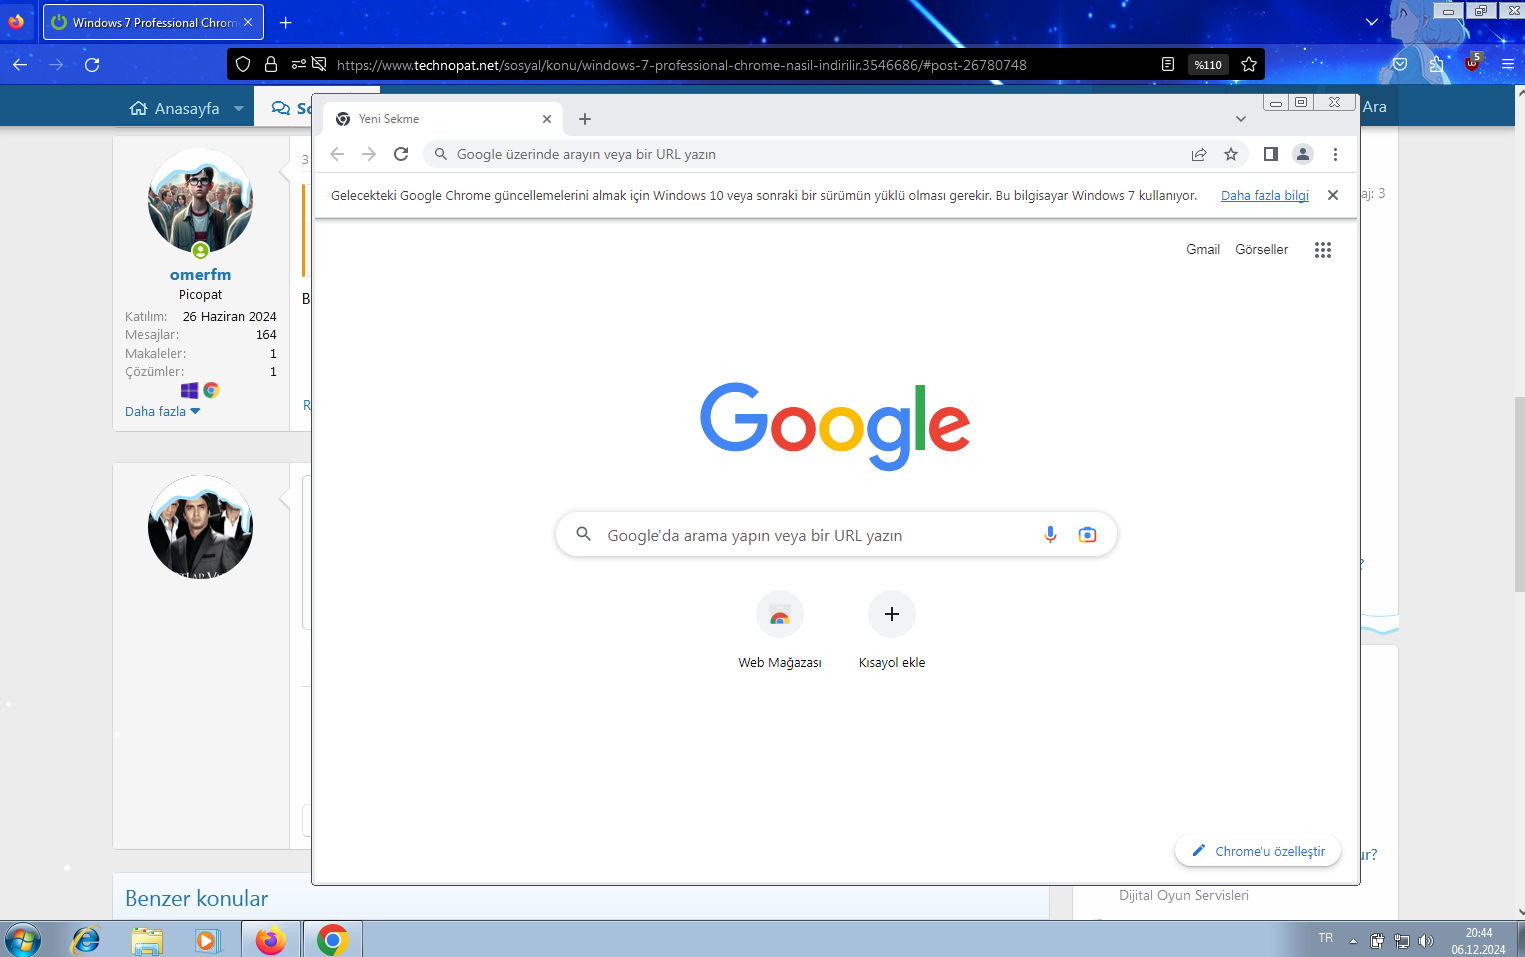Select the Yeni Sekme tab in Chrome

tap(443, 119)
